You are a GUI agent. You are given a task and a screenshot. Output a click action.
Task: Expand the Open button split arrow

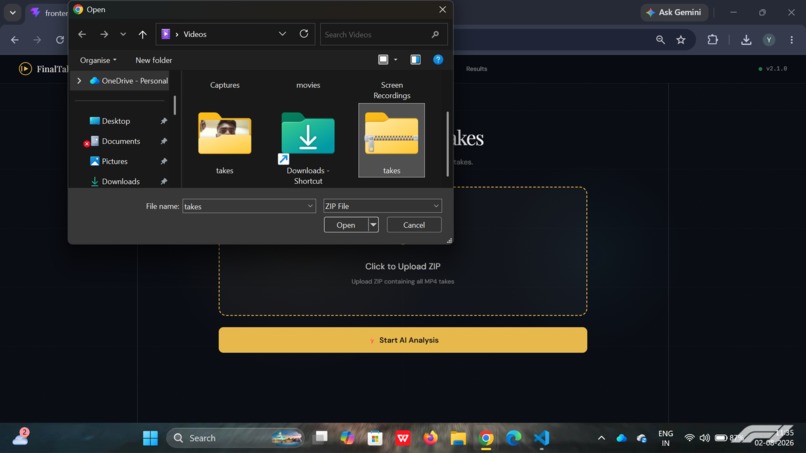pos(373,225)
